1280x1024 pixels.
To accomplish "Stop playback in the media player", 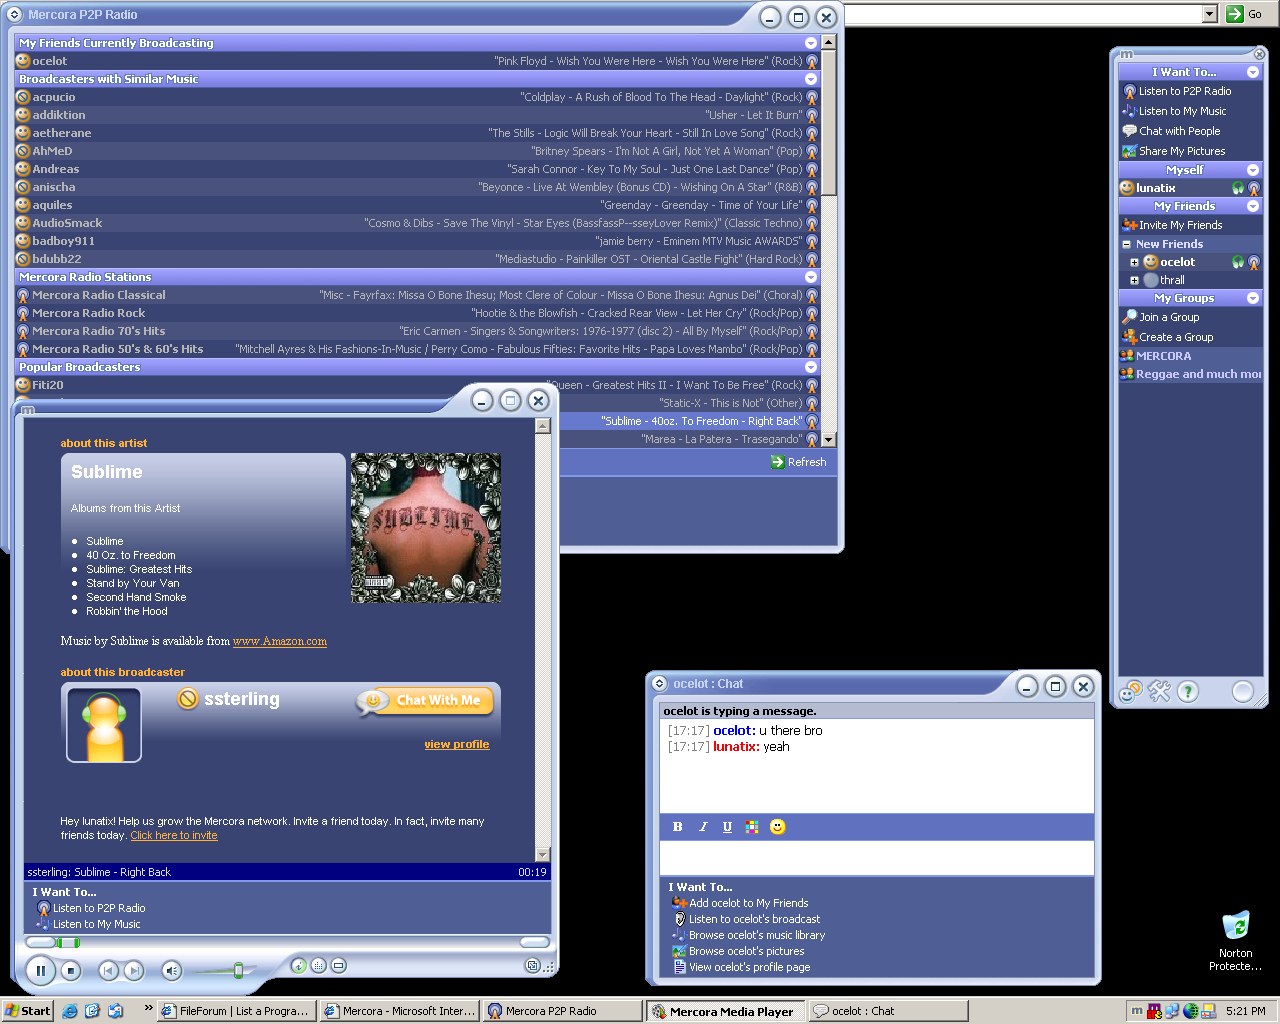I will click(x=70, y=970).
